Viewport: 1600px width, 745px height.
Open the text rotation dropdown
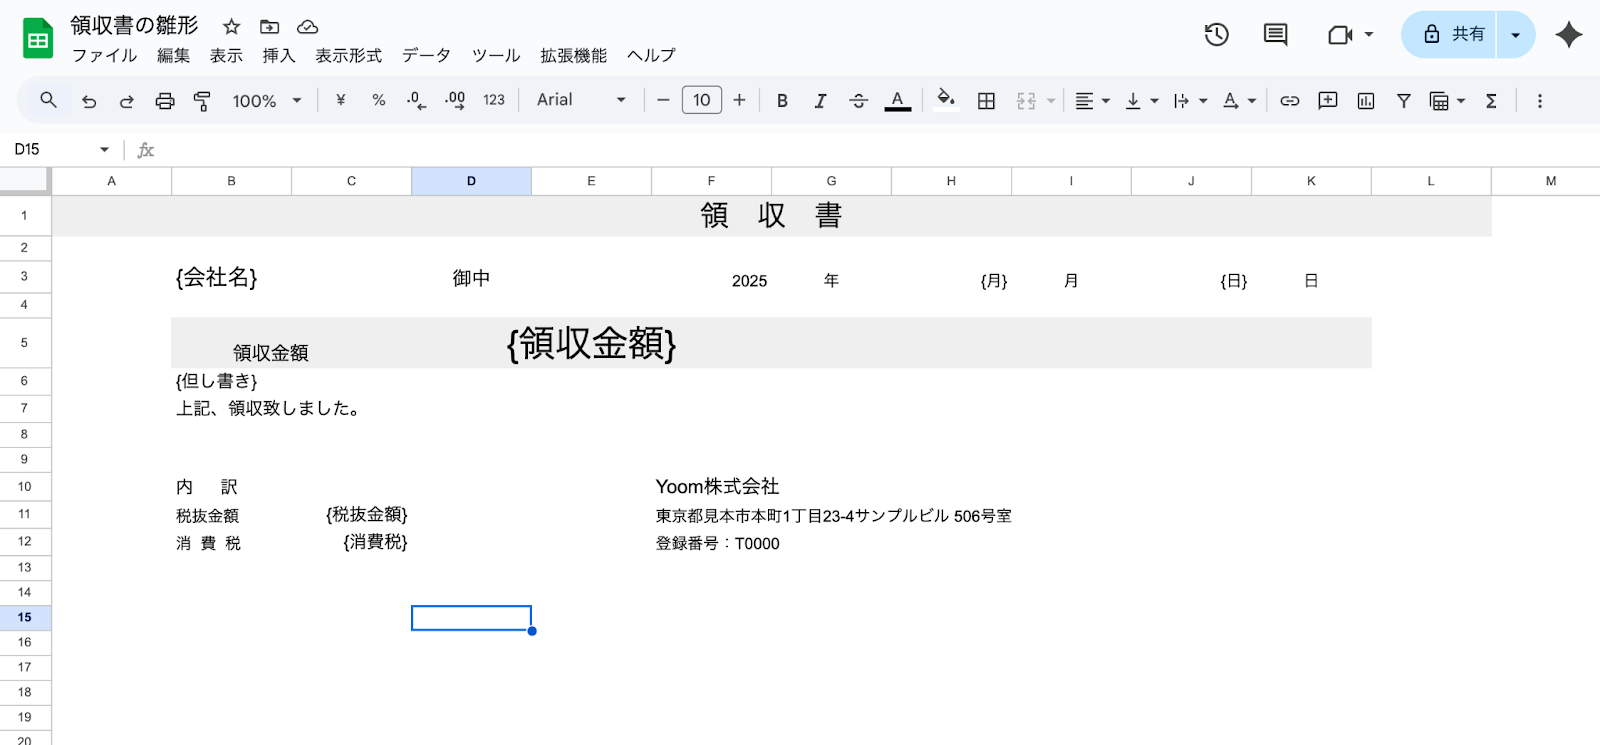pos(1239,101)
